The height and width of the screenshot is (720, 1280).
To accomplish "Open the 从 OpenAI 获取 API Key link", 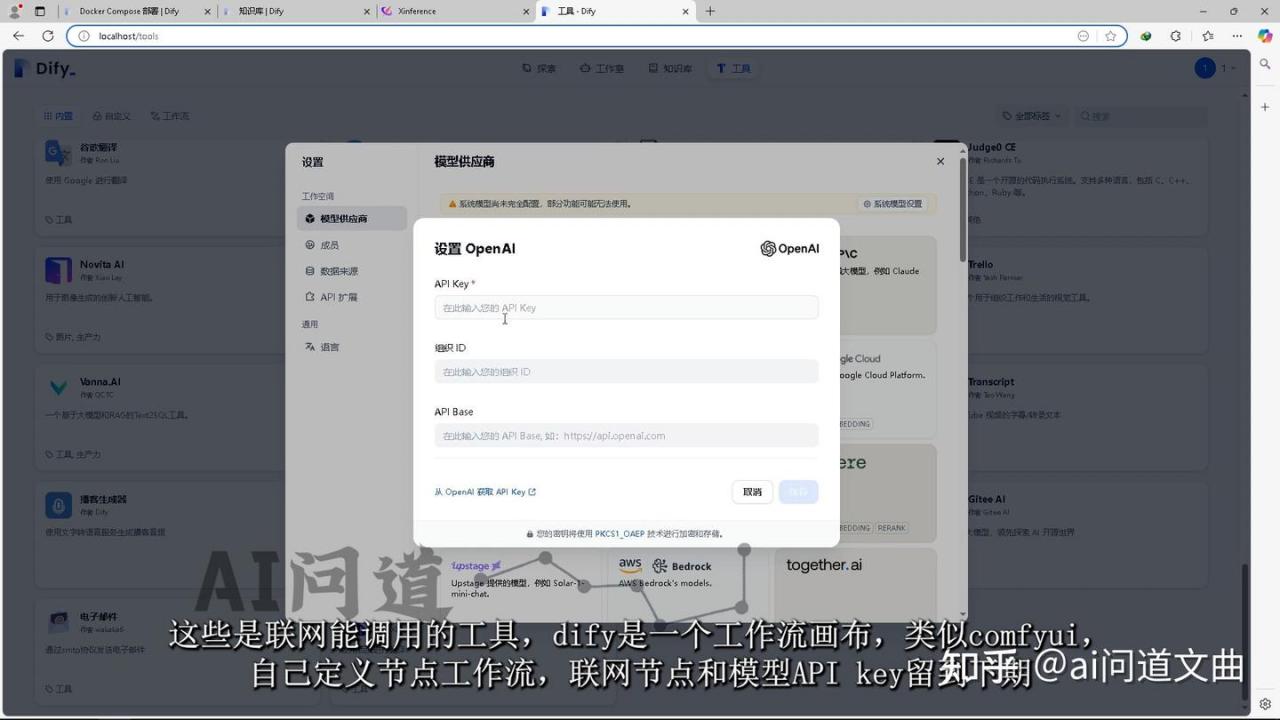I will 485,492.
